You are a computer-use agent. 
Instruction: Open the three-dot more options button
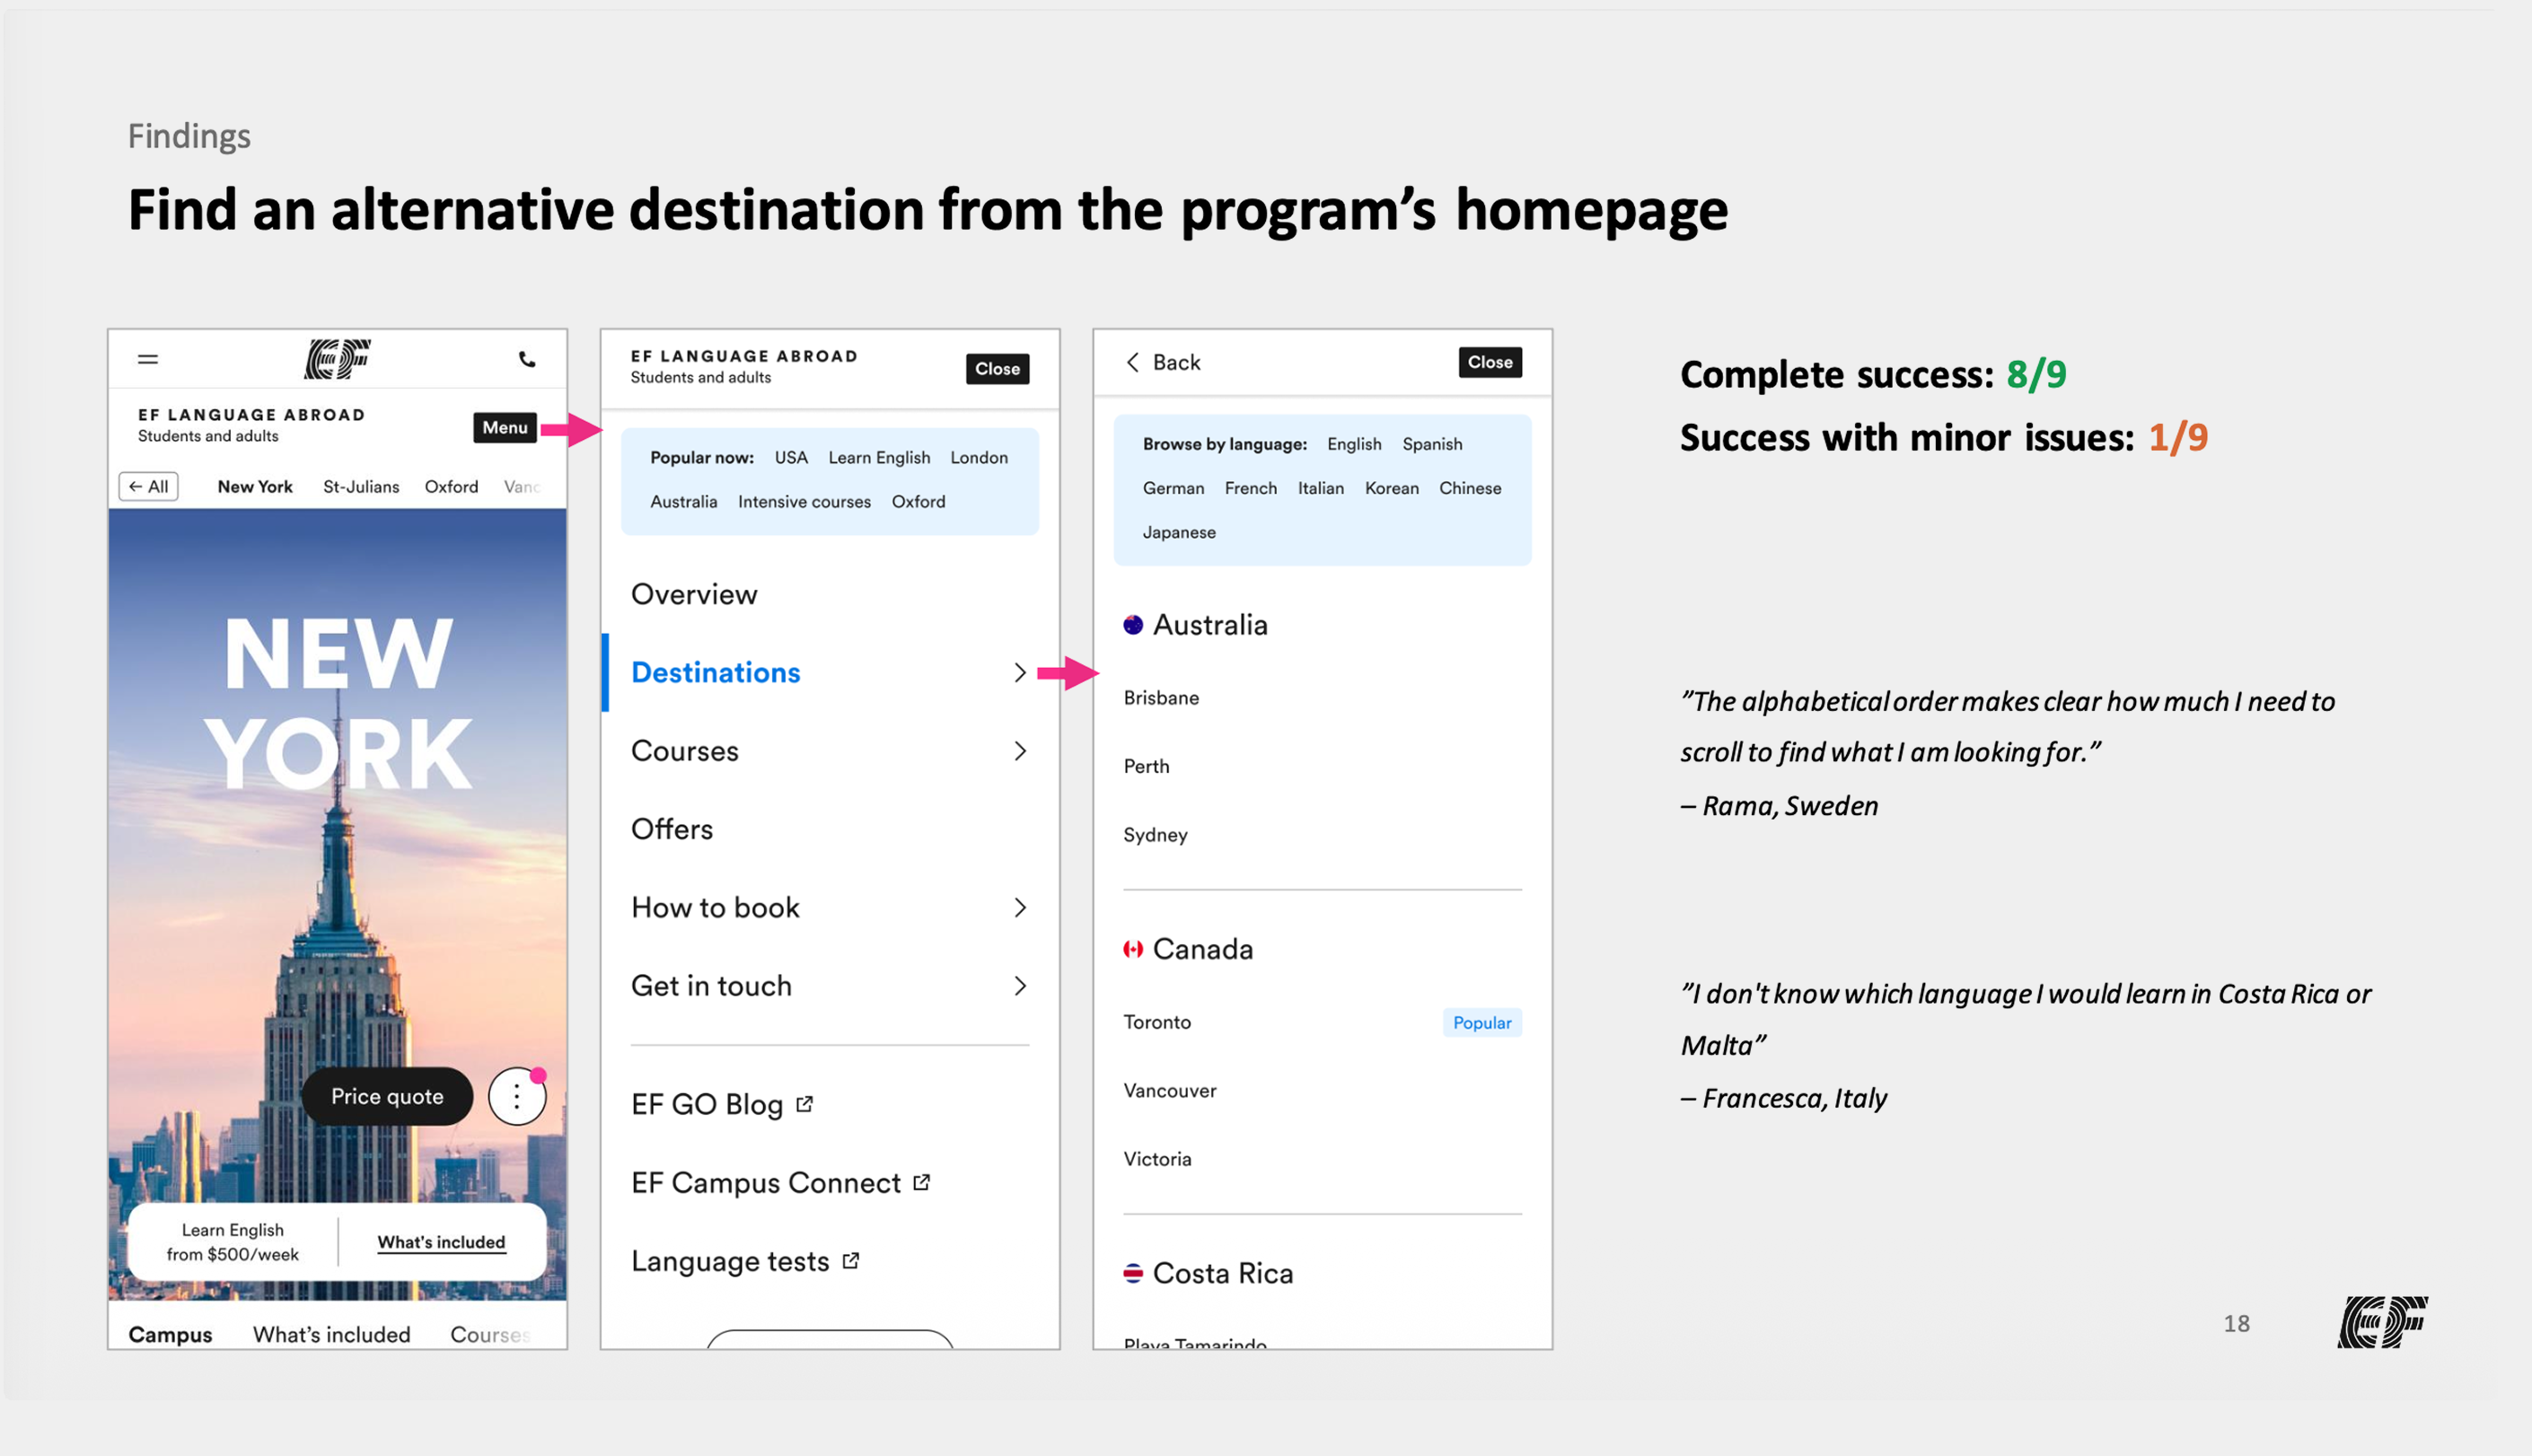tap(517, 1096)
